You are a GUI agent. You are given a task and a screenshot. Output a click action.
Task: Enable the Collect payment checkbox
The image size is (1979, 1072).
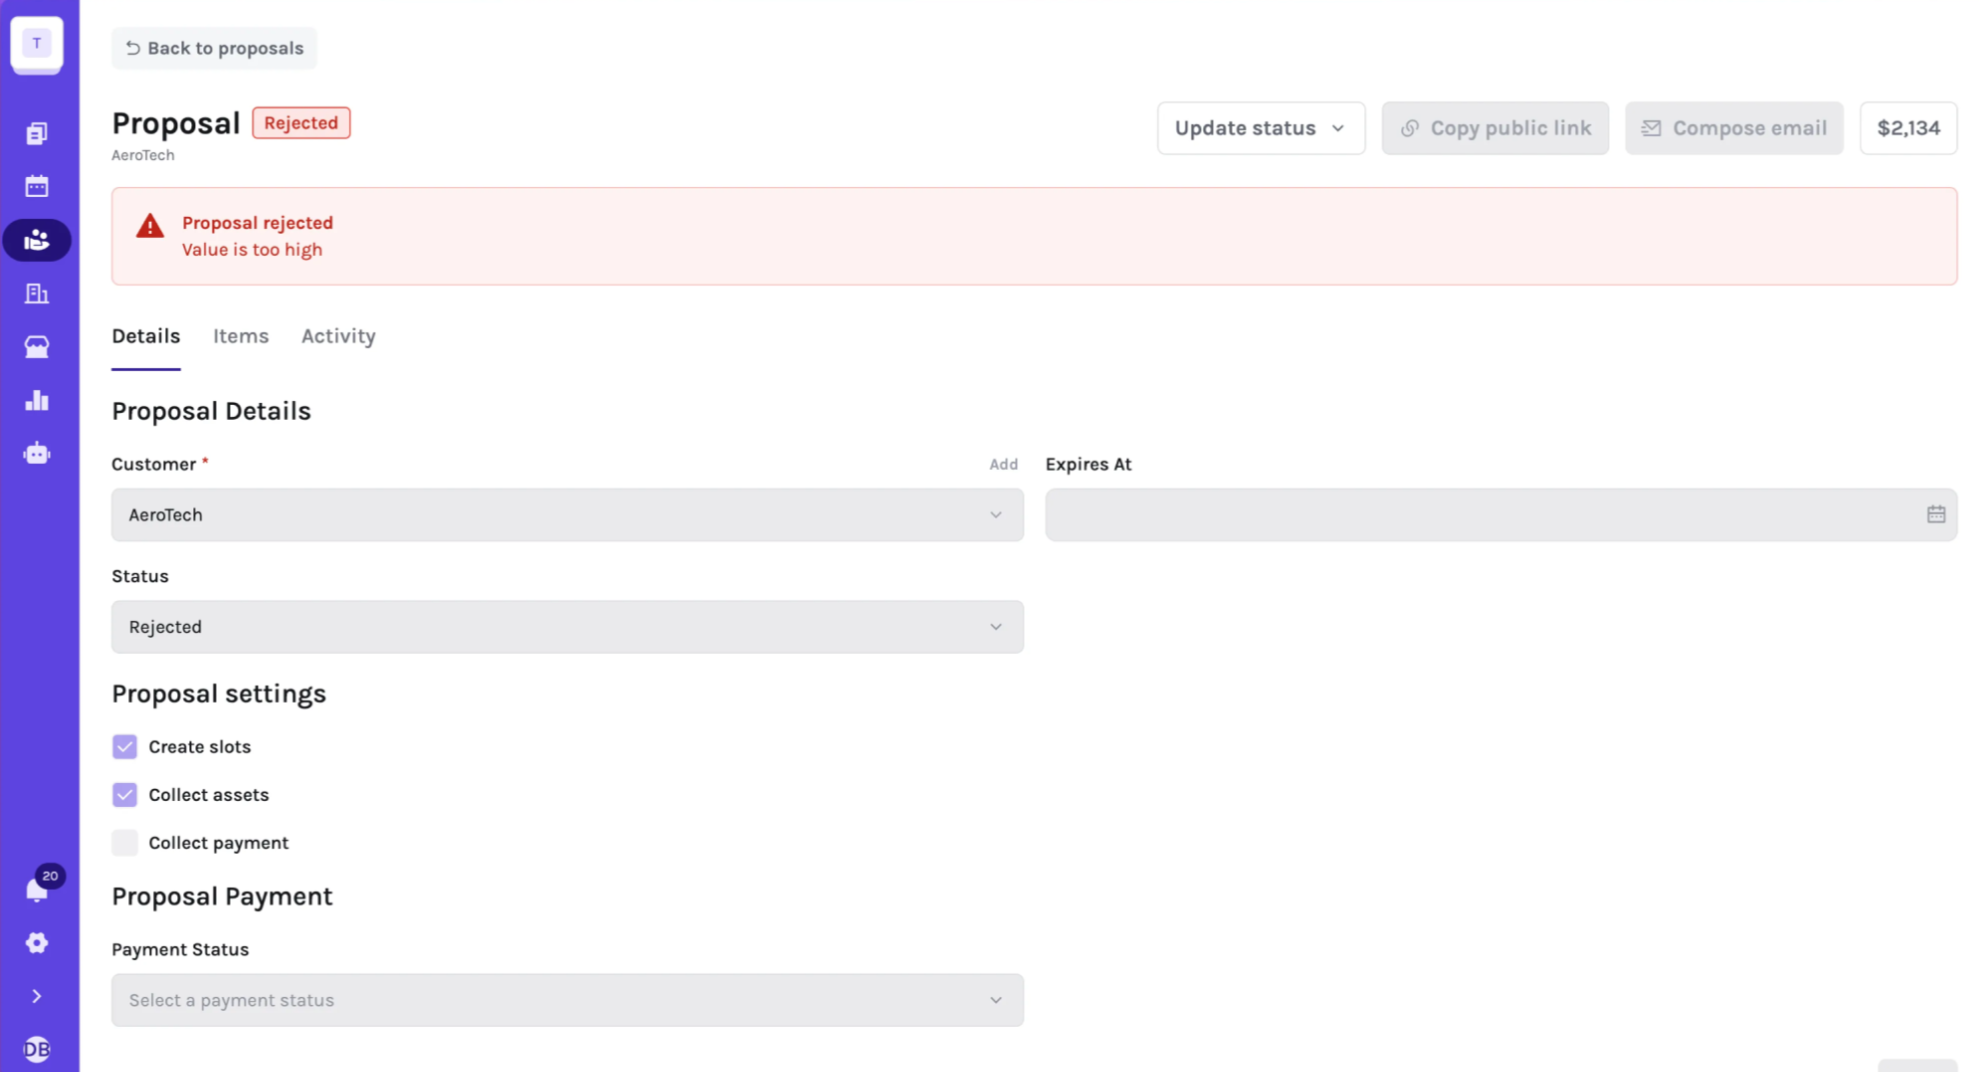[x=125, y=843]
